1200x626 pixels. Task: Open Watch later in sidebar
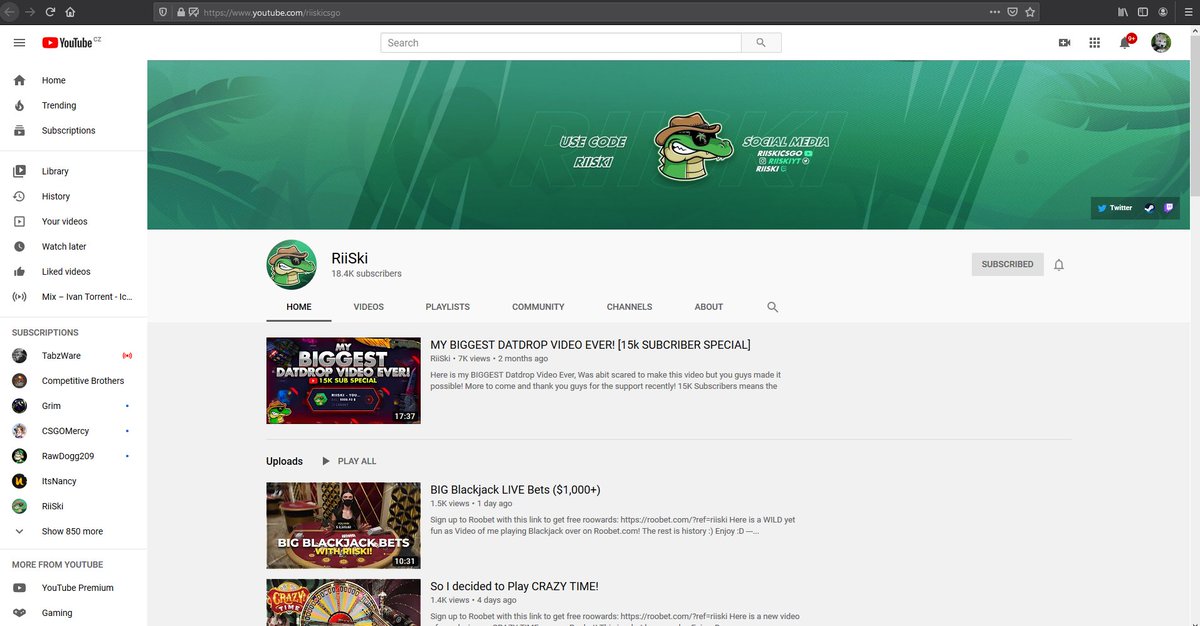(73, 247)
